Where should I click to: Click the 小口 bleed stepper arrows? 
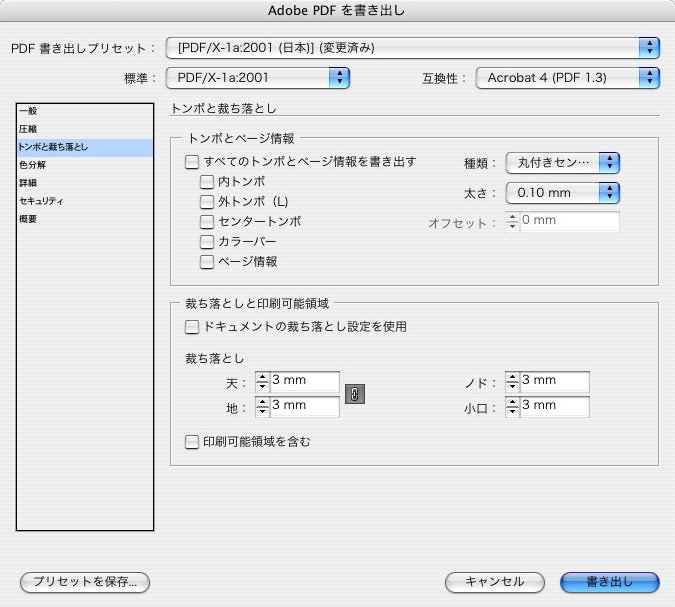(512, 407)
